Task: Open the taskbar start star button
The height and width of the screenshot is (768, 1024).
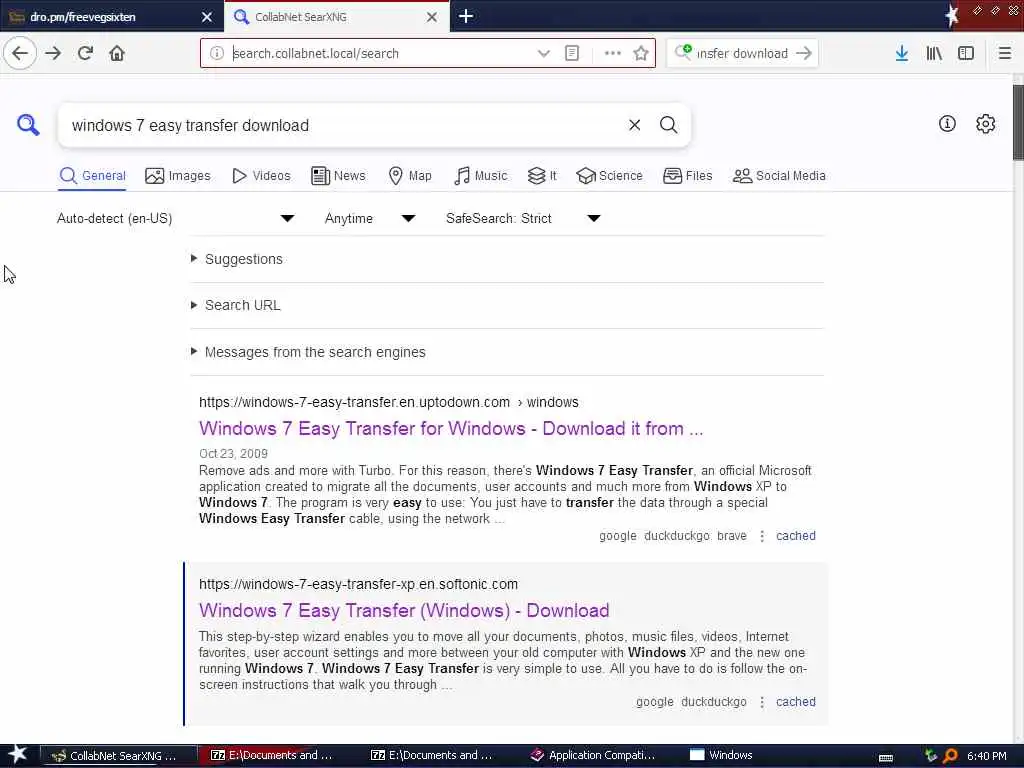Action: (18, 755)
